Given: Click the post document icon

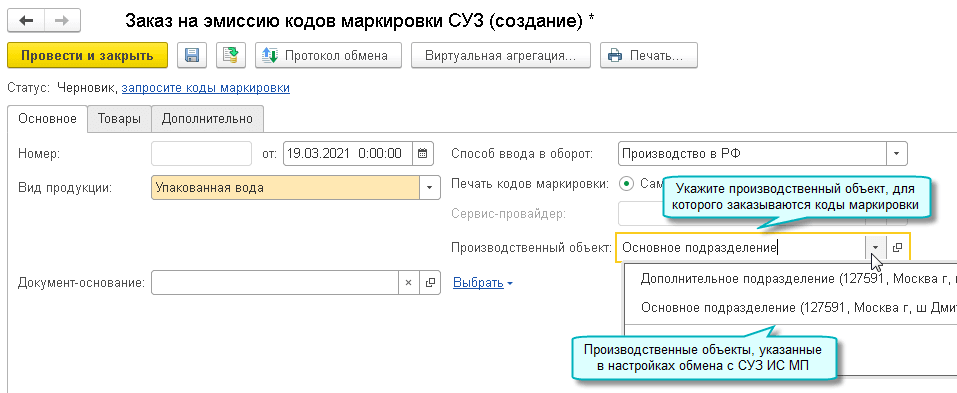Looking at the screenshot, I should 231,56.
